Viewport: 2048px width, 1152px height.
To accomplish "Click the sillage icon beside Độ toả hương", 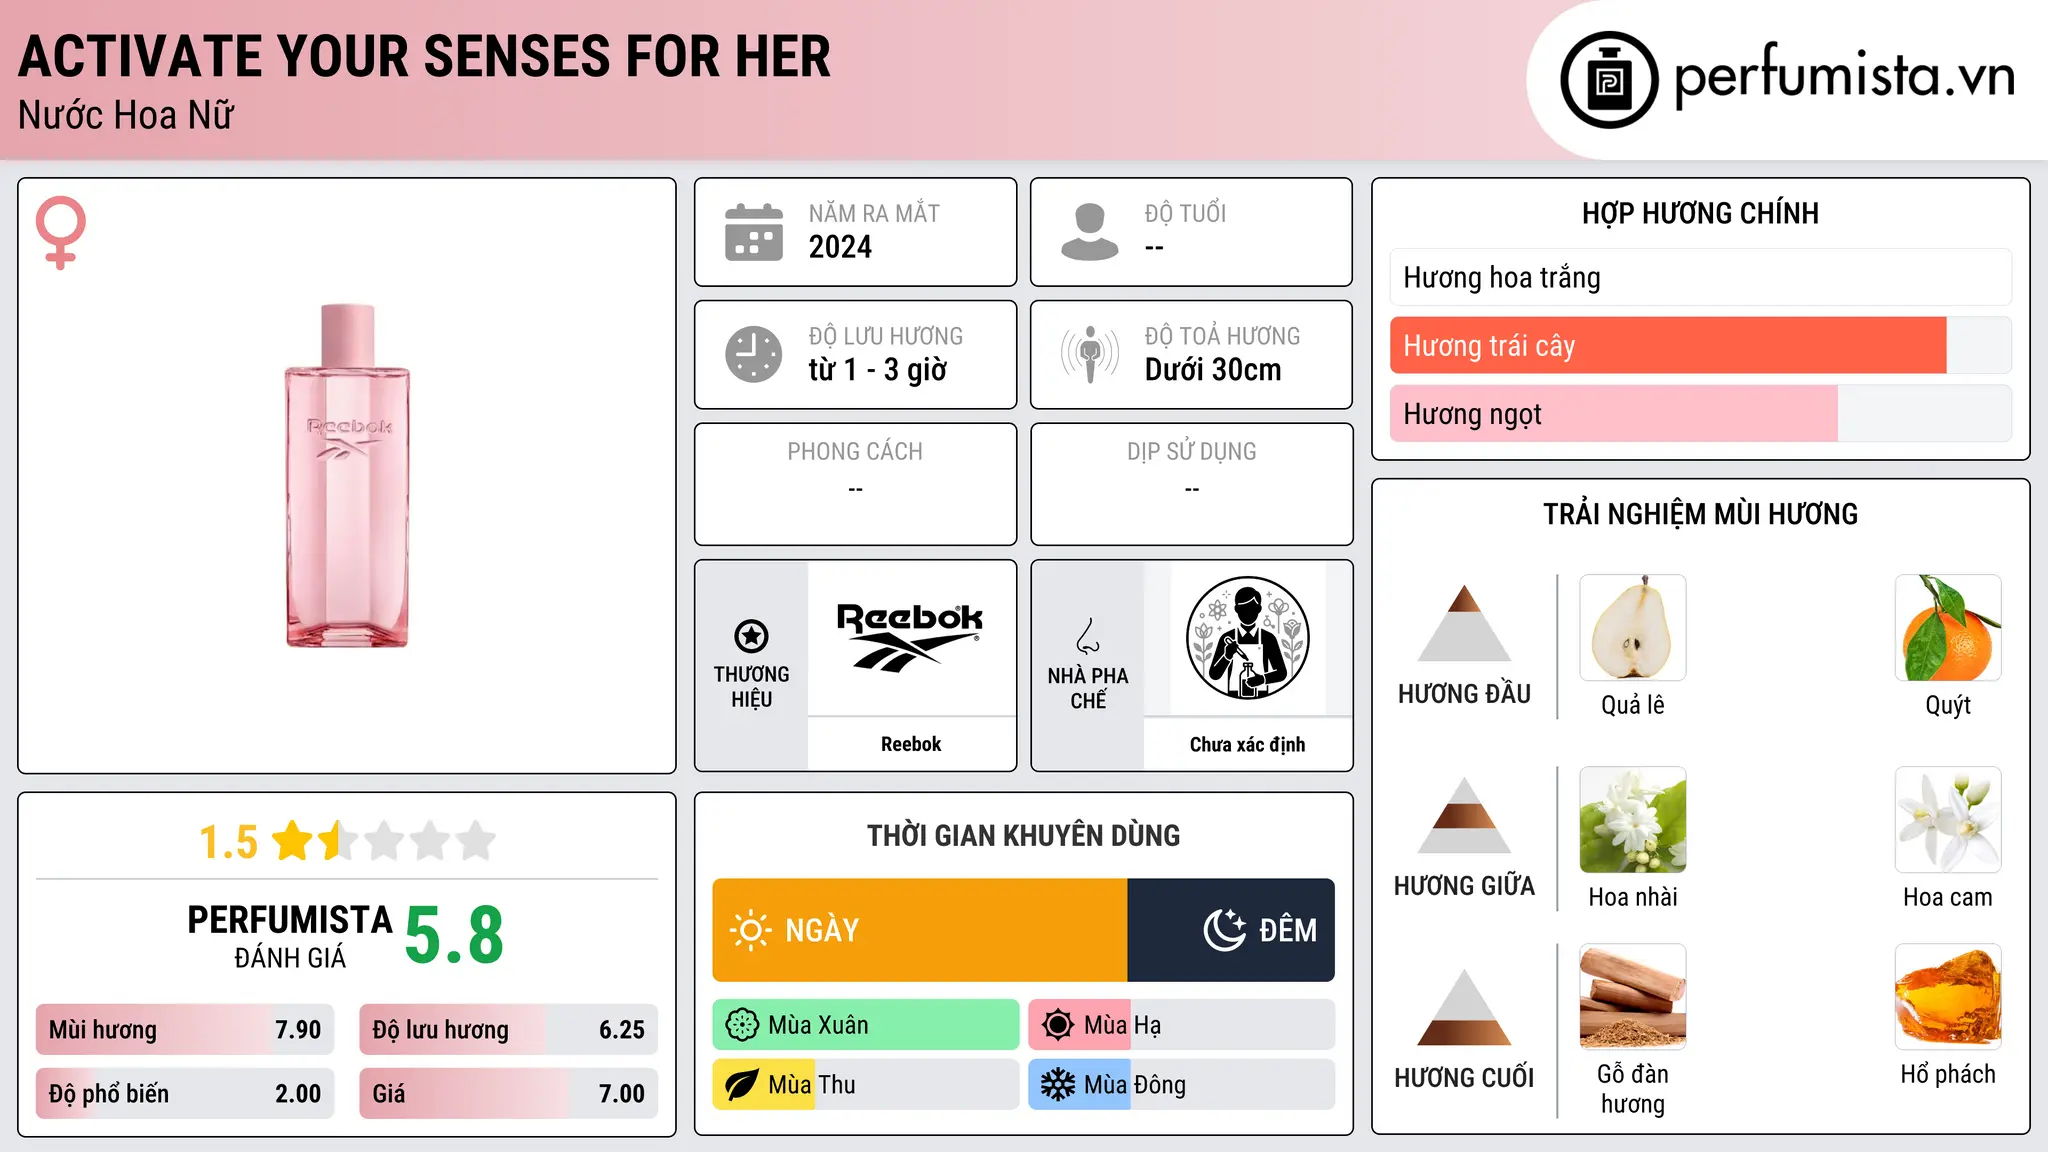I will (1090, 354).
